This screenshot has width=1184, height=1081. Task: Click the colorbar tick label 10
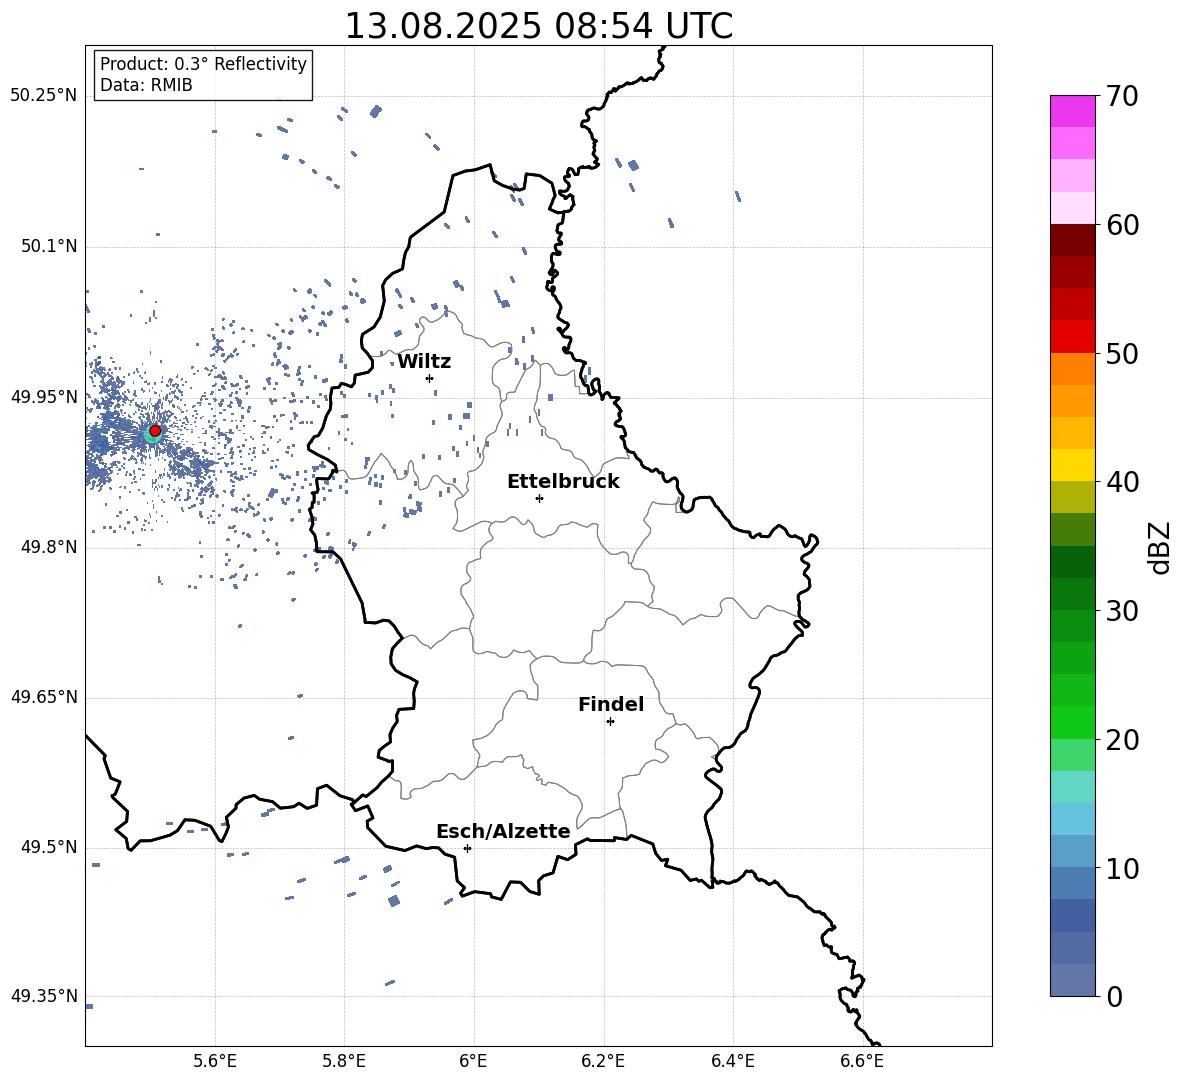(1123, 869)
